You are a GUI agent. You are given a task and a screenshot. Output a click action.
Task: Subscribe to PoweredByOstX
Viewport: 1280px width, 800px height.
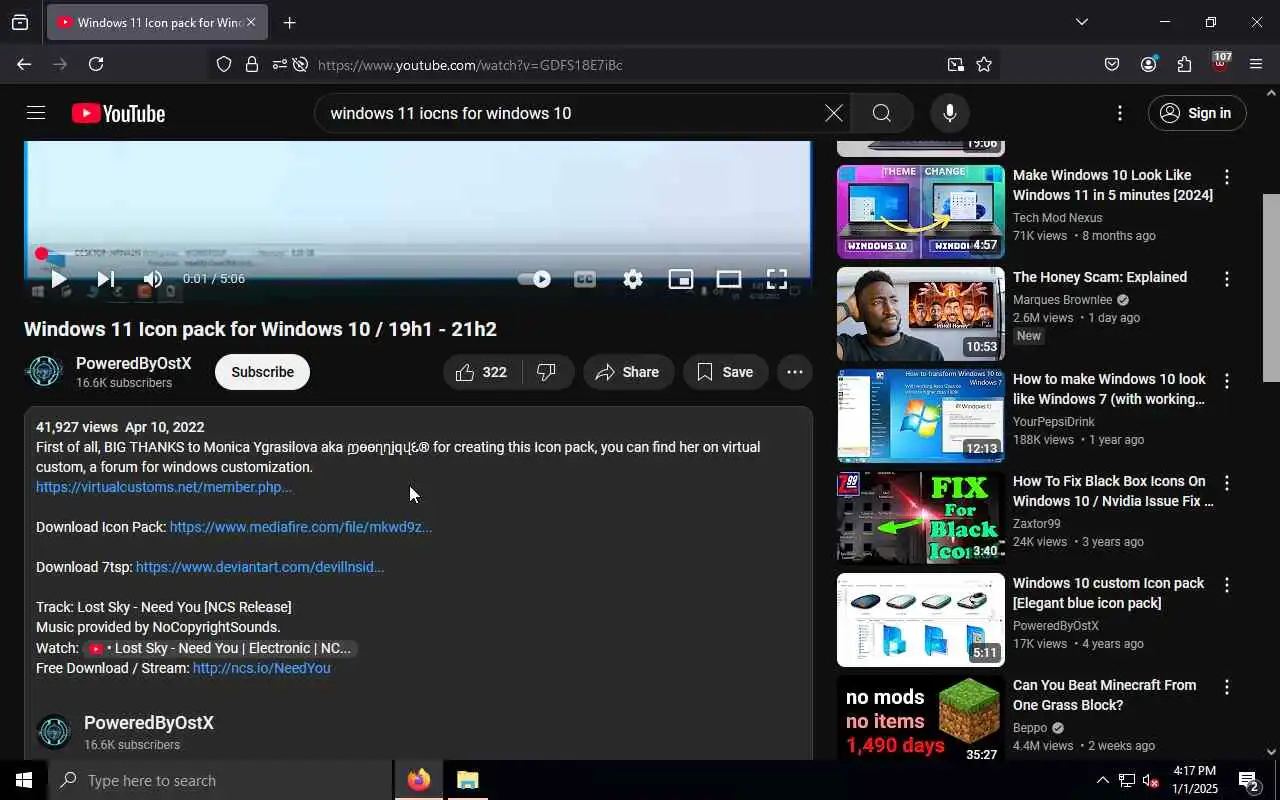pyautogui.click(x=262, y=372)
